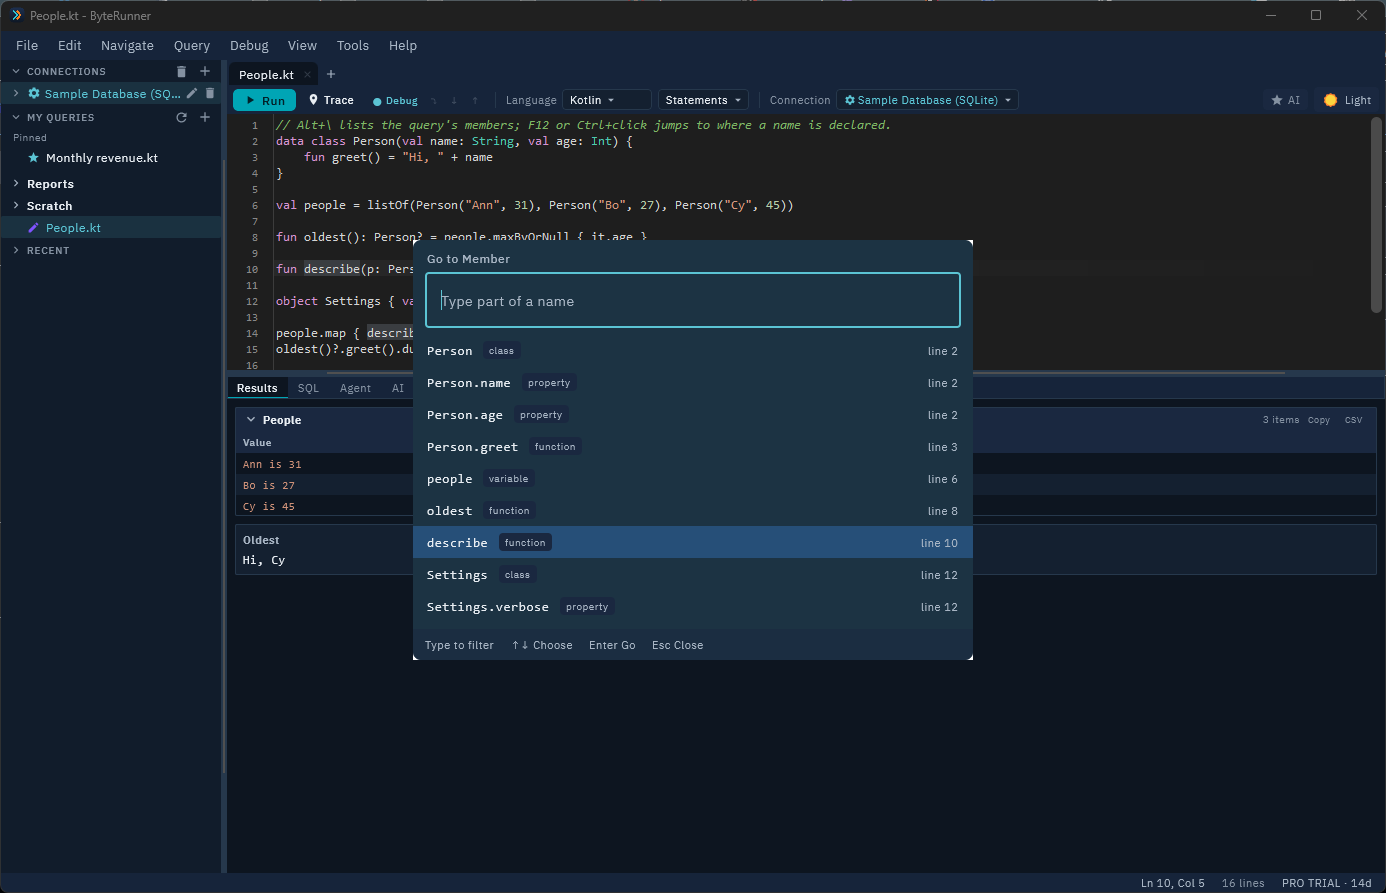The width and height of the screenshot is (1386, 893).
Task: Collapse the Connections section
Action: 16,72
